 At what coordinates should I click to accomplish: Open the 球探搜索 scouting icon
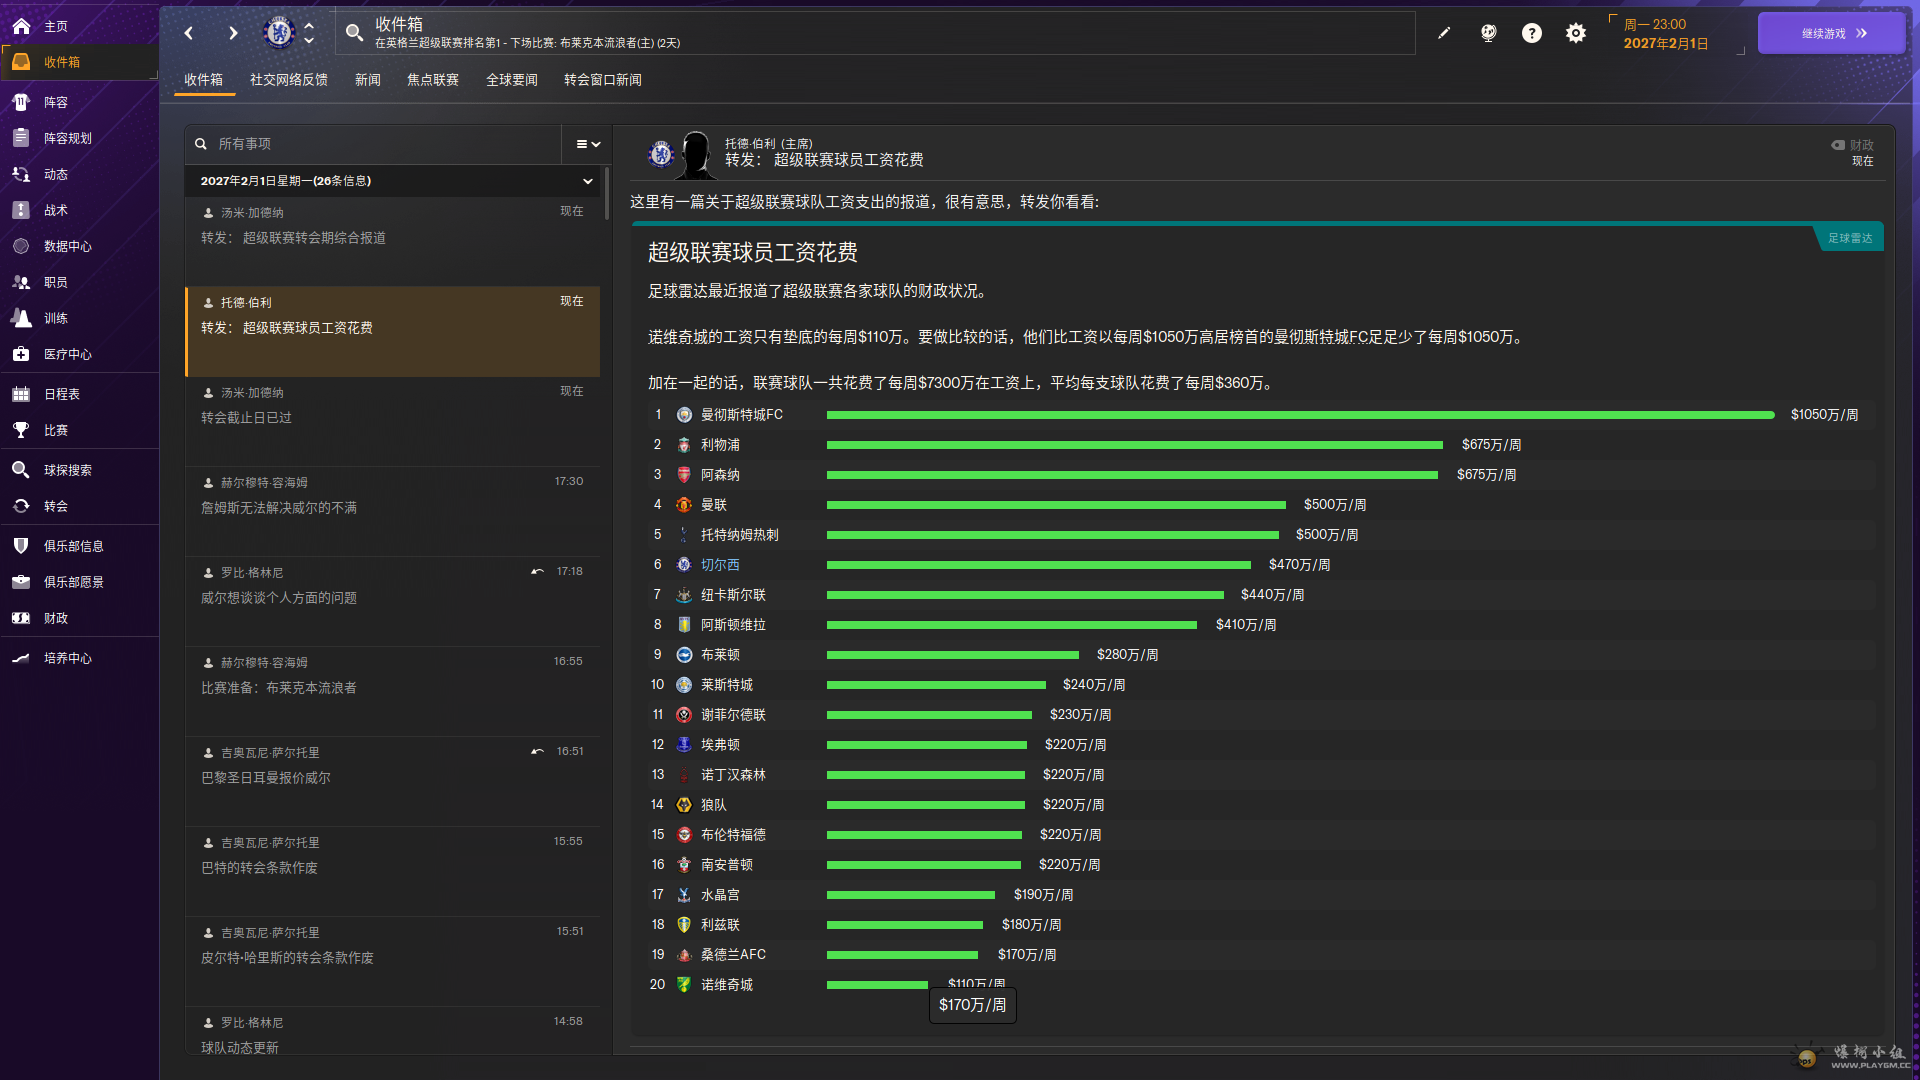21,470
